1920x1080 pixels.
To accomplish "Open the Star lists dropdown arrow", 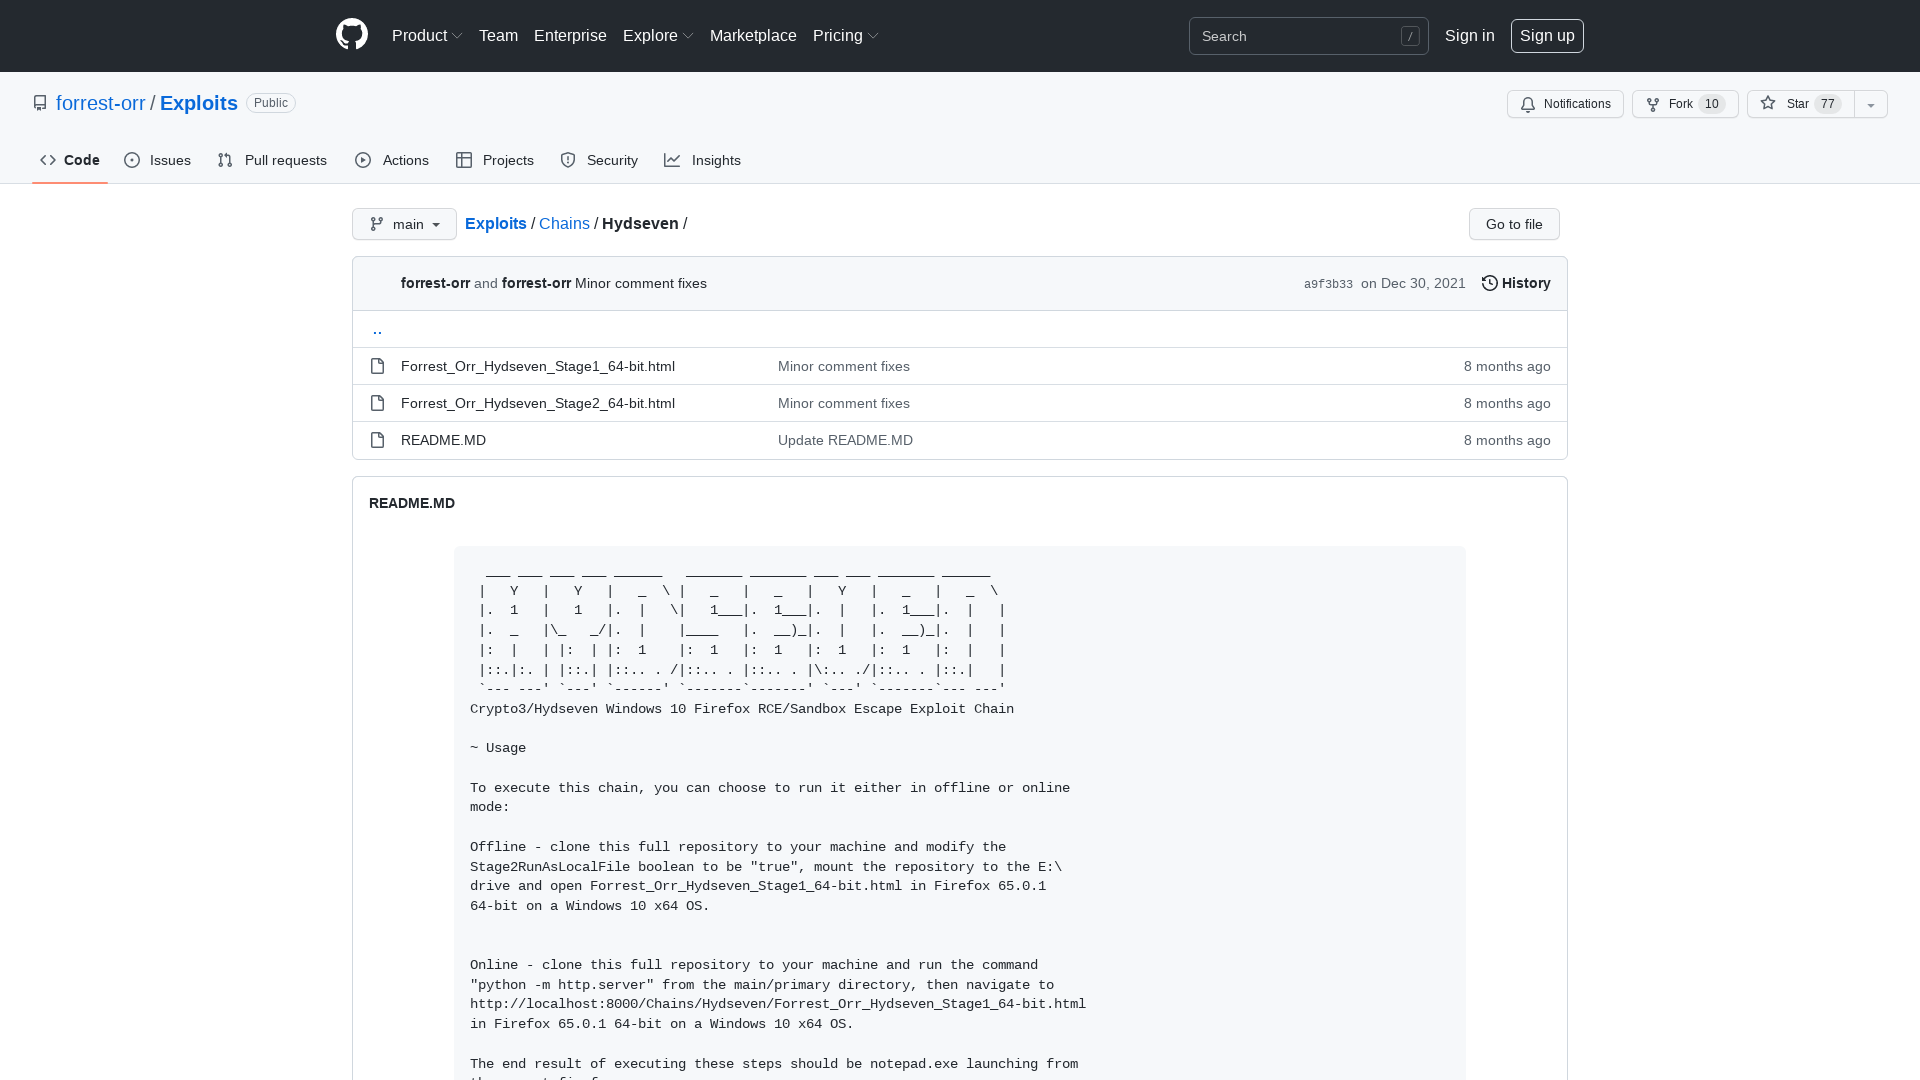I will 1871,104.
